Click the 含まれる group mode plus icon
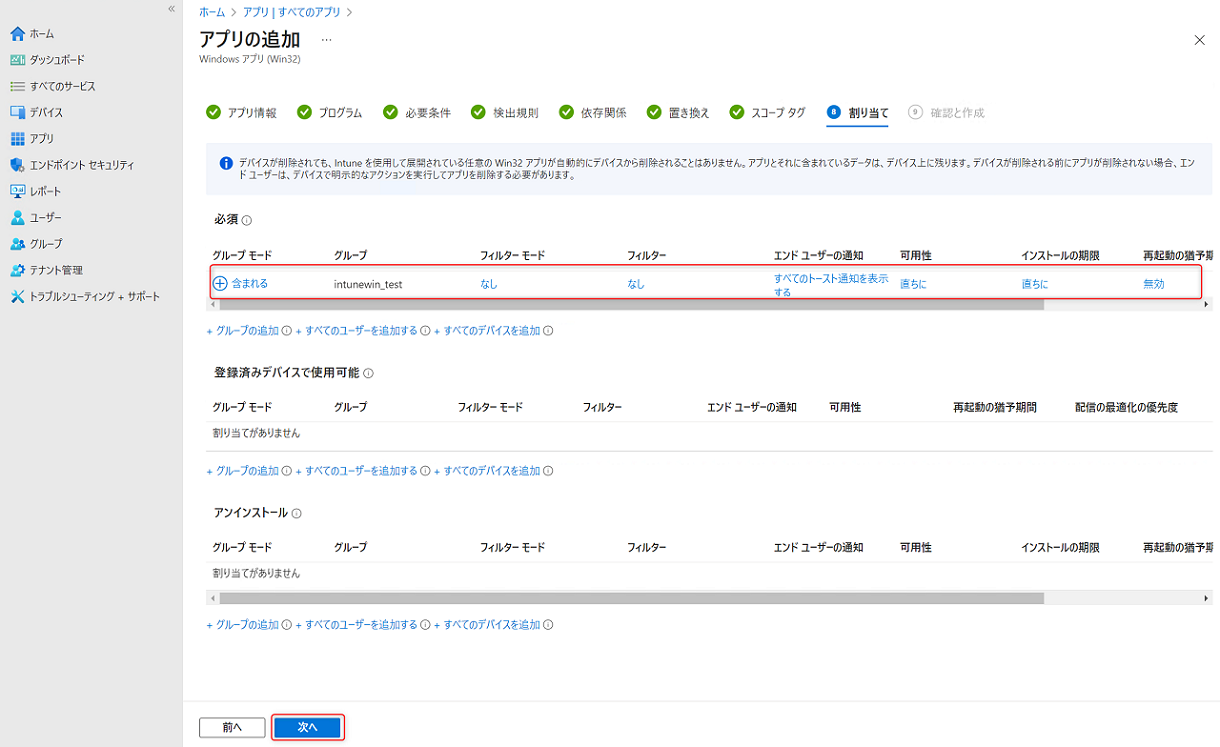Screen dimensions: 1220x747 point(220,284)
